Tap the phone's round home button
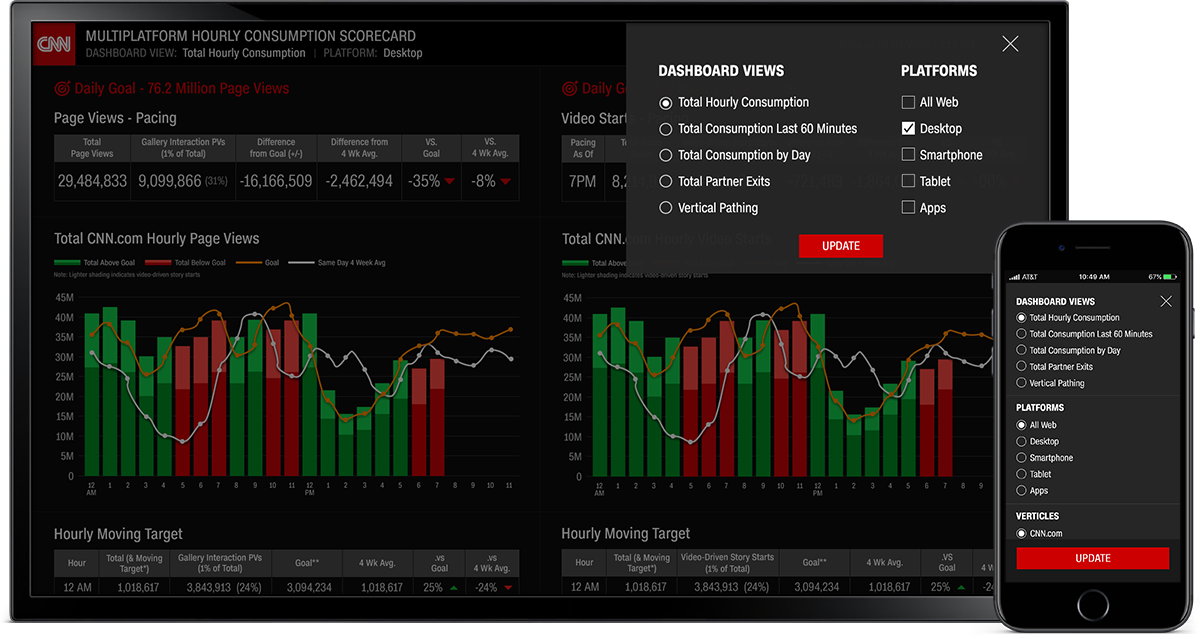This screenshot has height=639, width=1200. [1092, 605]
